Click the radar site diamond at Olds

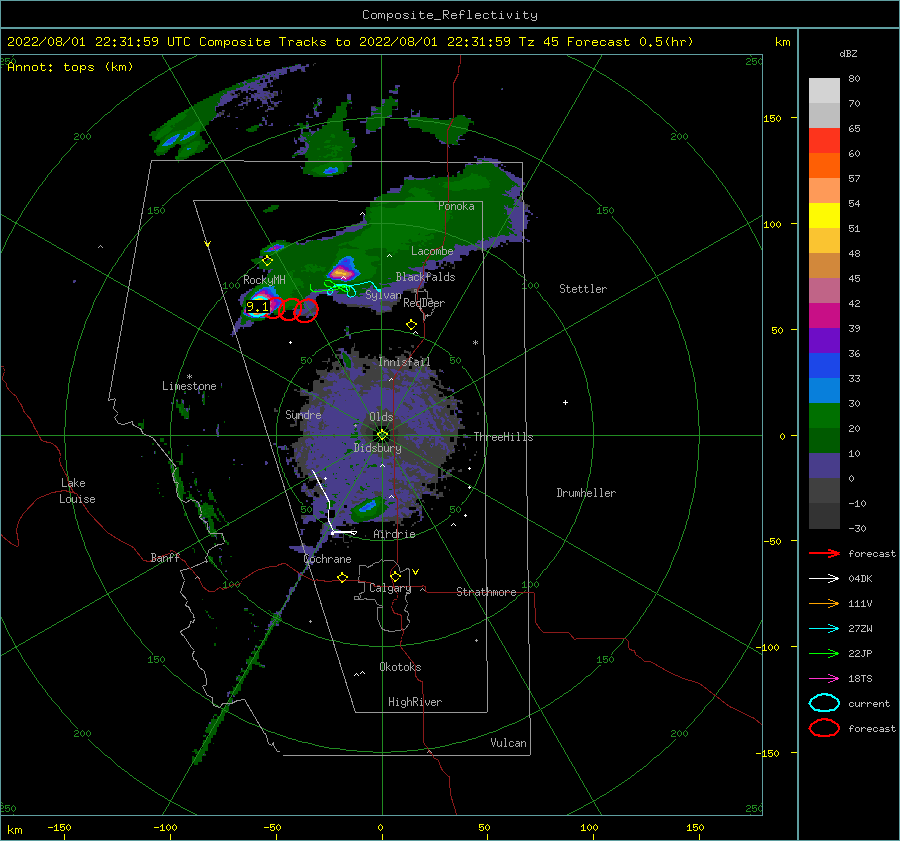point(382,435)
